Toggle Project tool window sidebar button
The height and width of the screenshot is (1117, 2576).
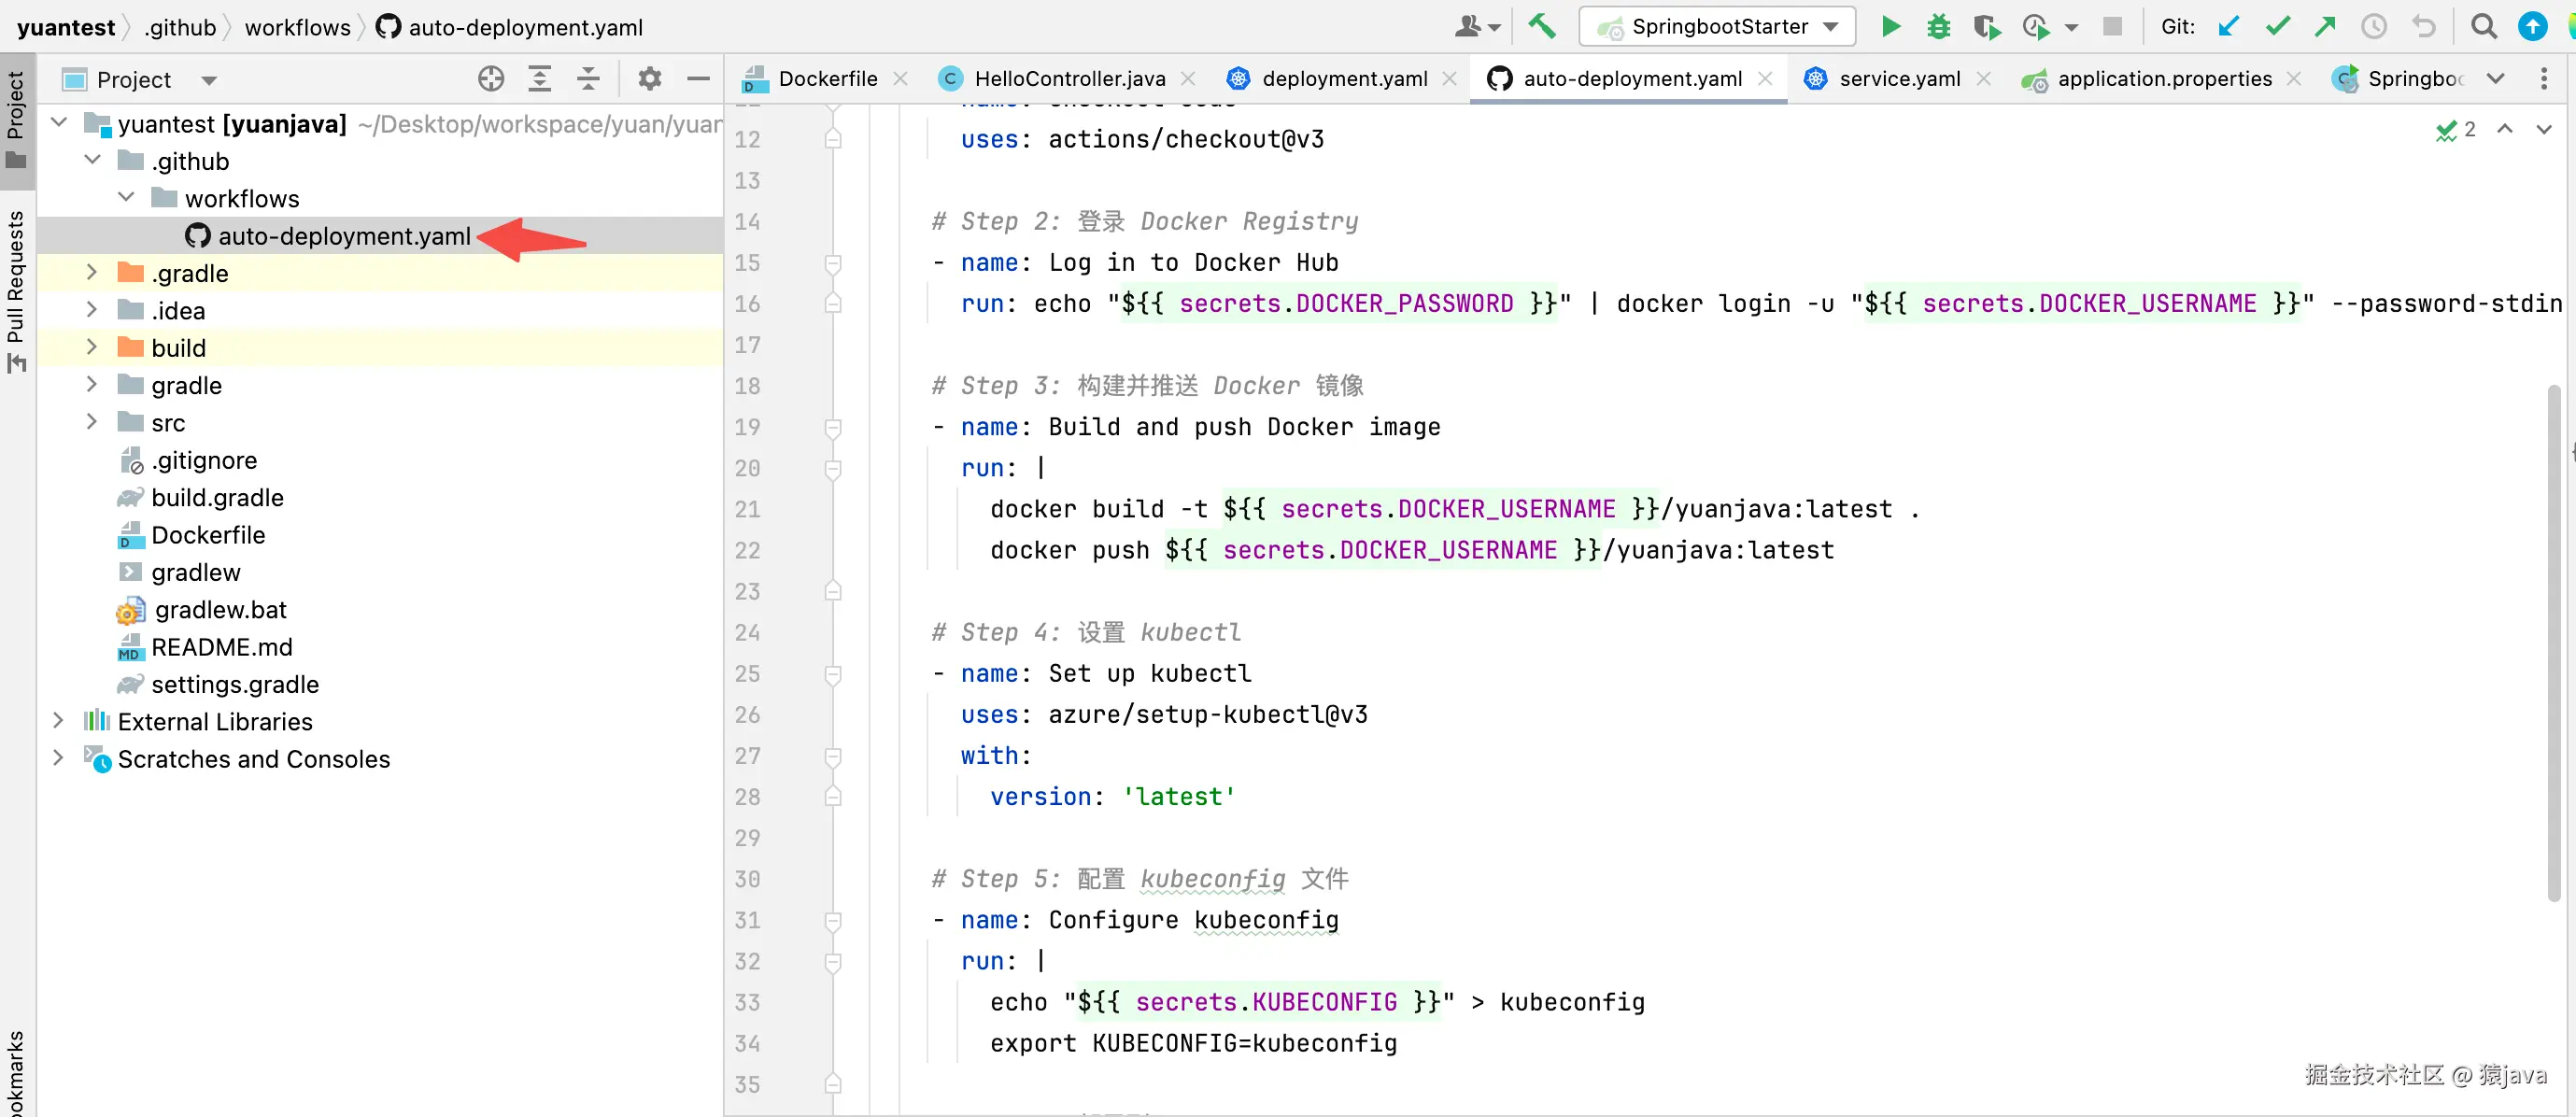coord(16,118)
